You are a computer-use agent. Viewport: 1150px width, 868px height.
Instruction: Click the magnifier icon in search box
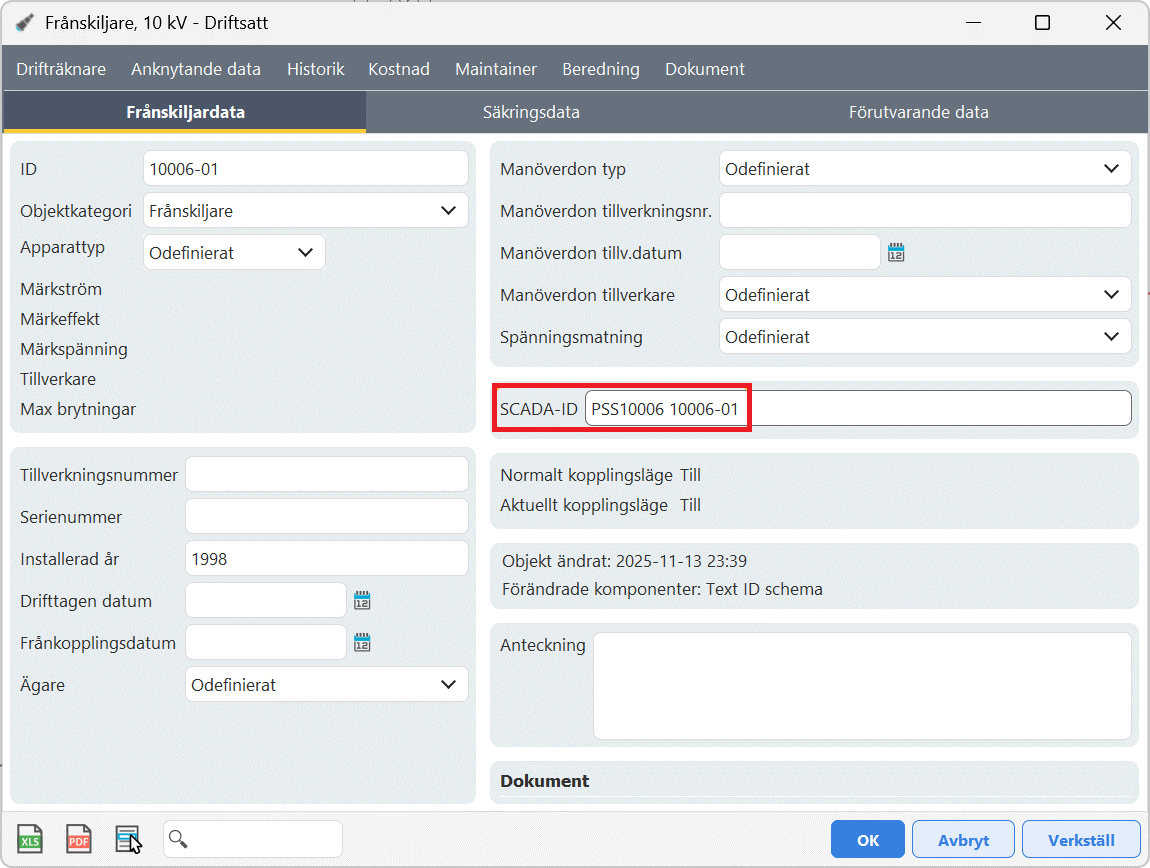click(178, 839)
